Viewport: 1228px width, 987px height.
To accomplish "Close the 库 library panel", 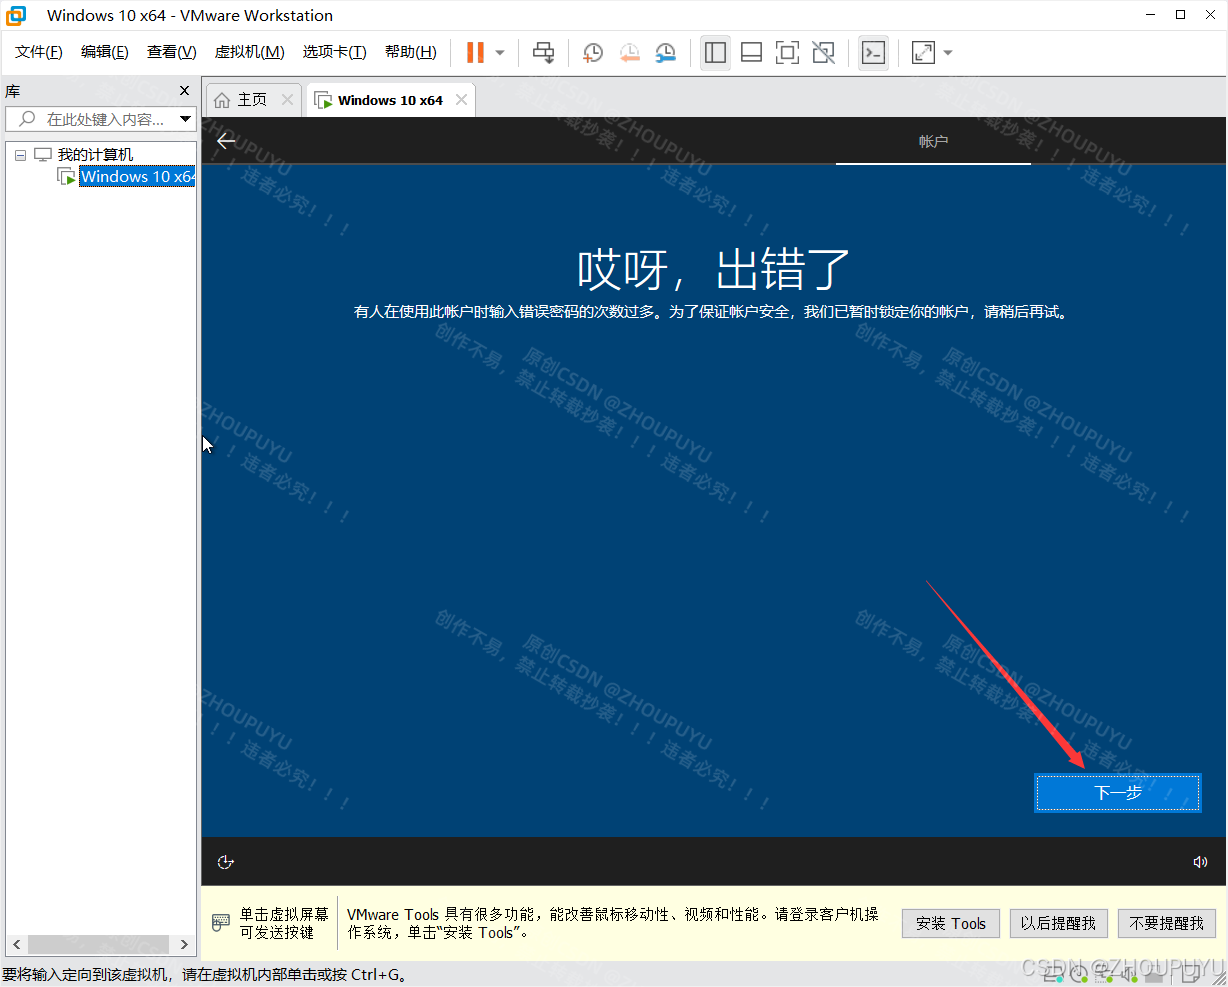I will [184, 91].
